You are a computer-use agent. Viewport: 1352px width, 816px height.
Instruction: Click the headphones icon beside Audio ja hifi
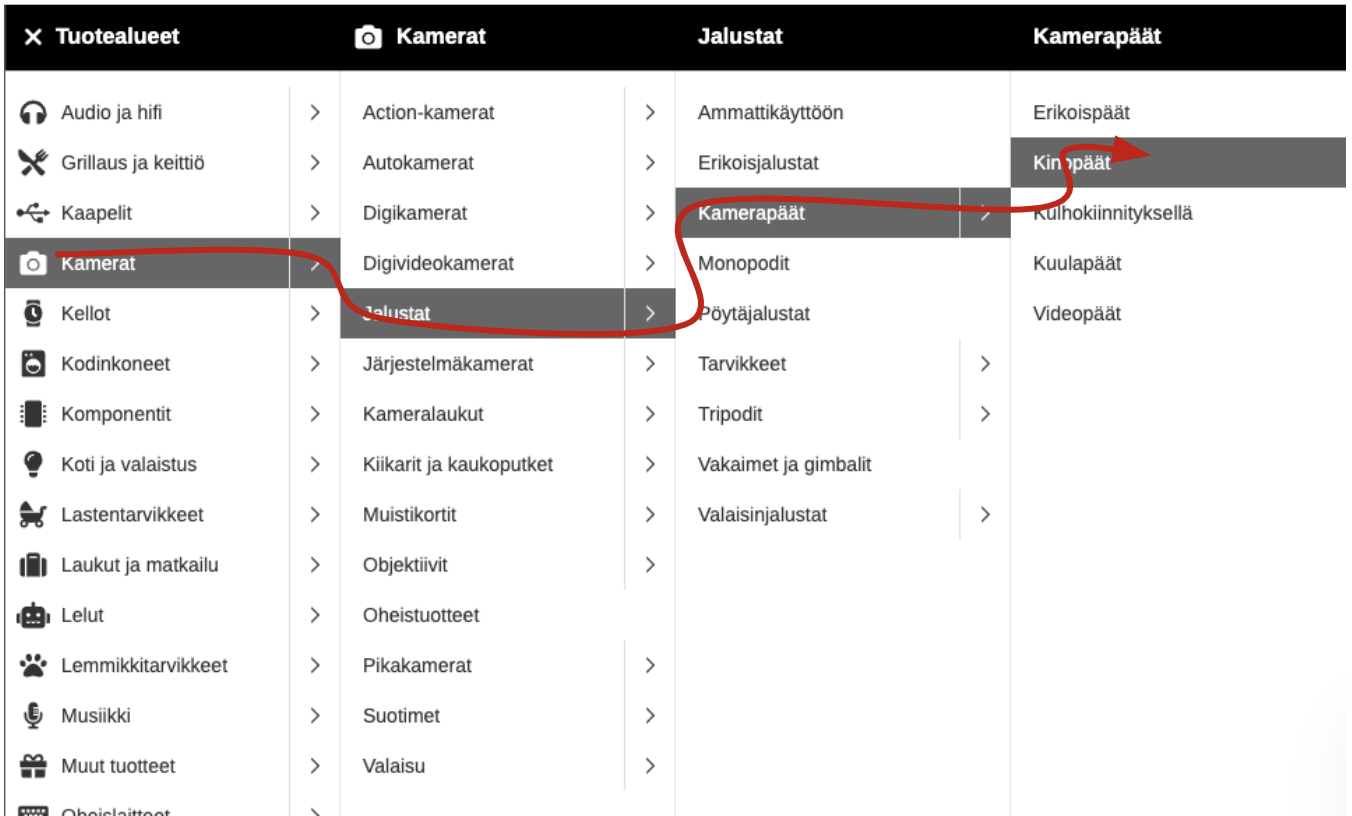coord(33,113)
